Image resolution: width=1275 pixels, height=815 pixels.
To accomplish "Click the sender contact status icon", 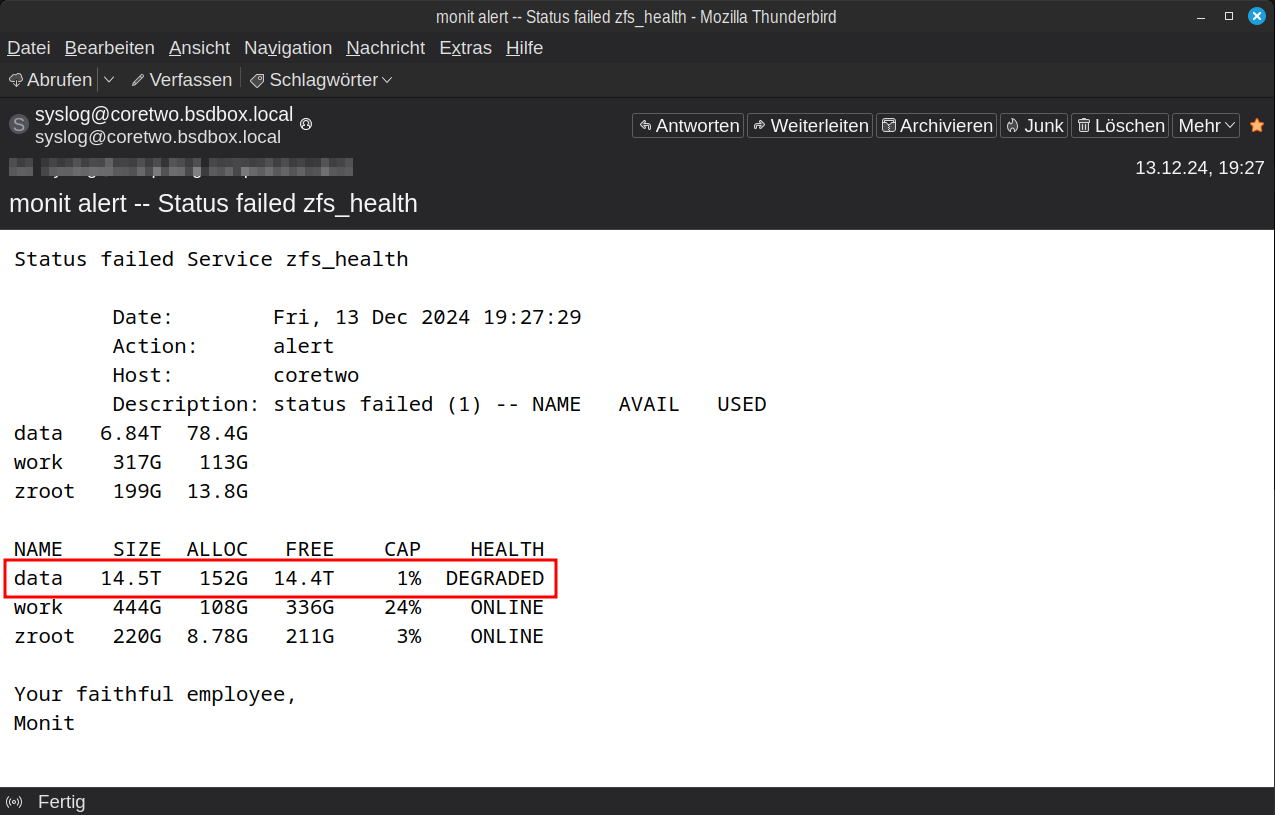I will click(x=306, y=124).
